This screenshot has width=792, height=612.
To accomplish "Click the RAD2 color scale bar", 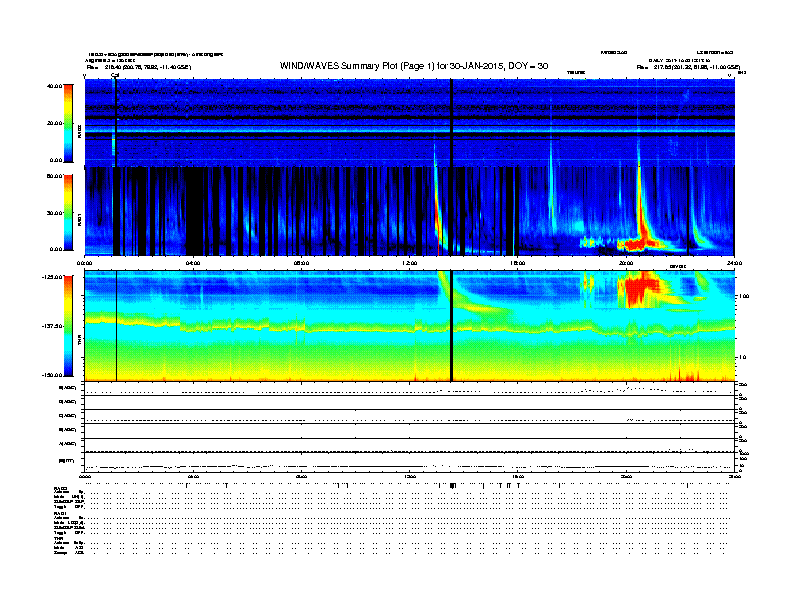I will point(68,123).
